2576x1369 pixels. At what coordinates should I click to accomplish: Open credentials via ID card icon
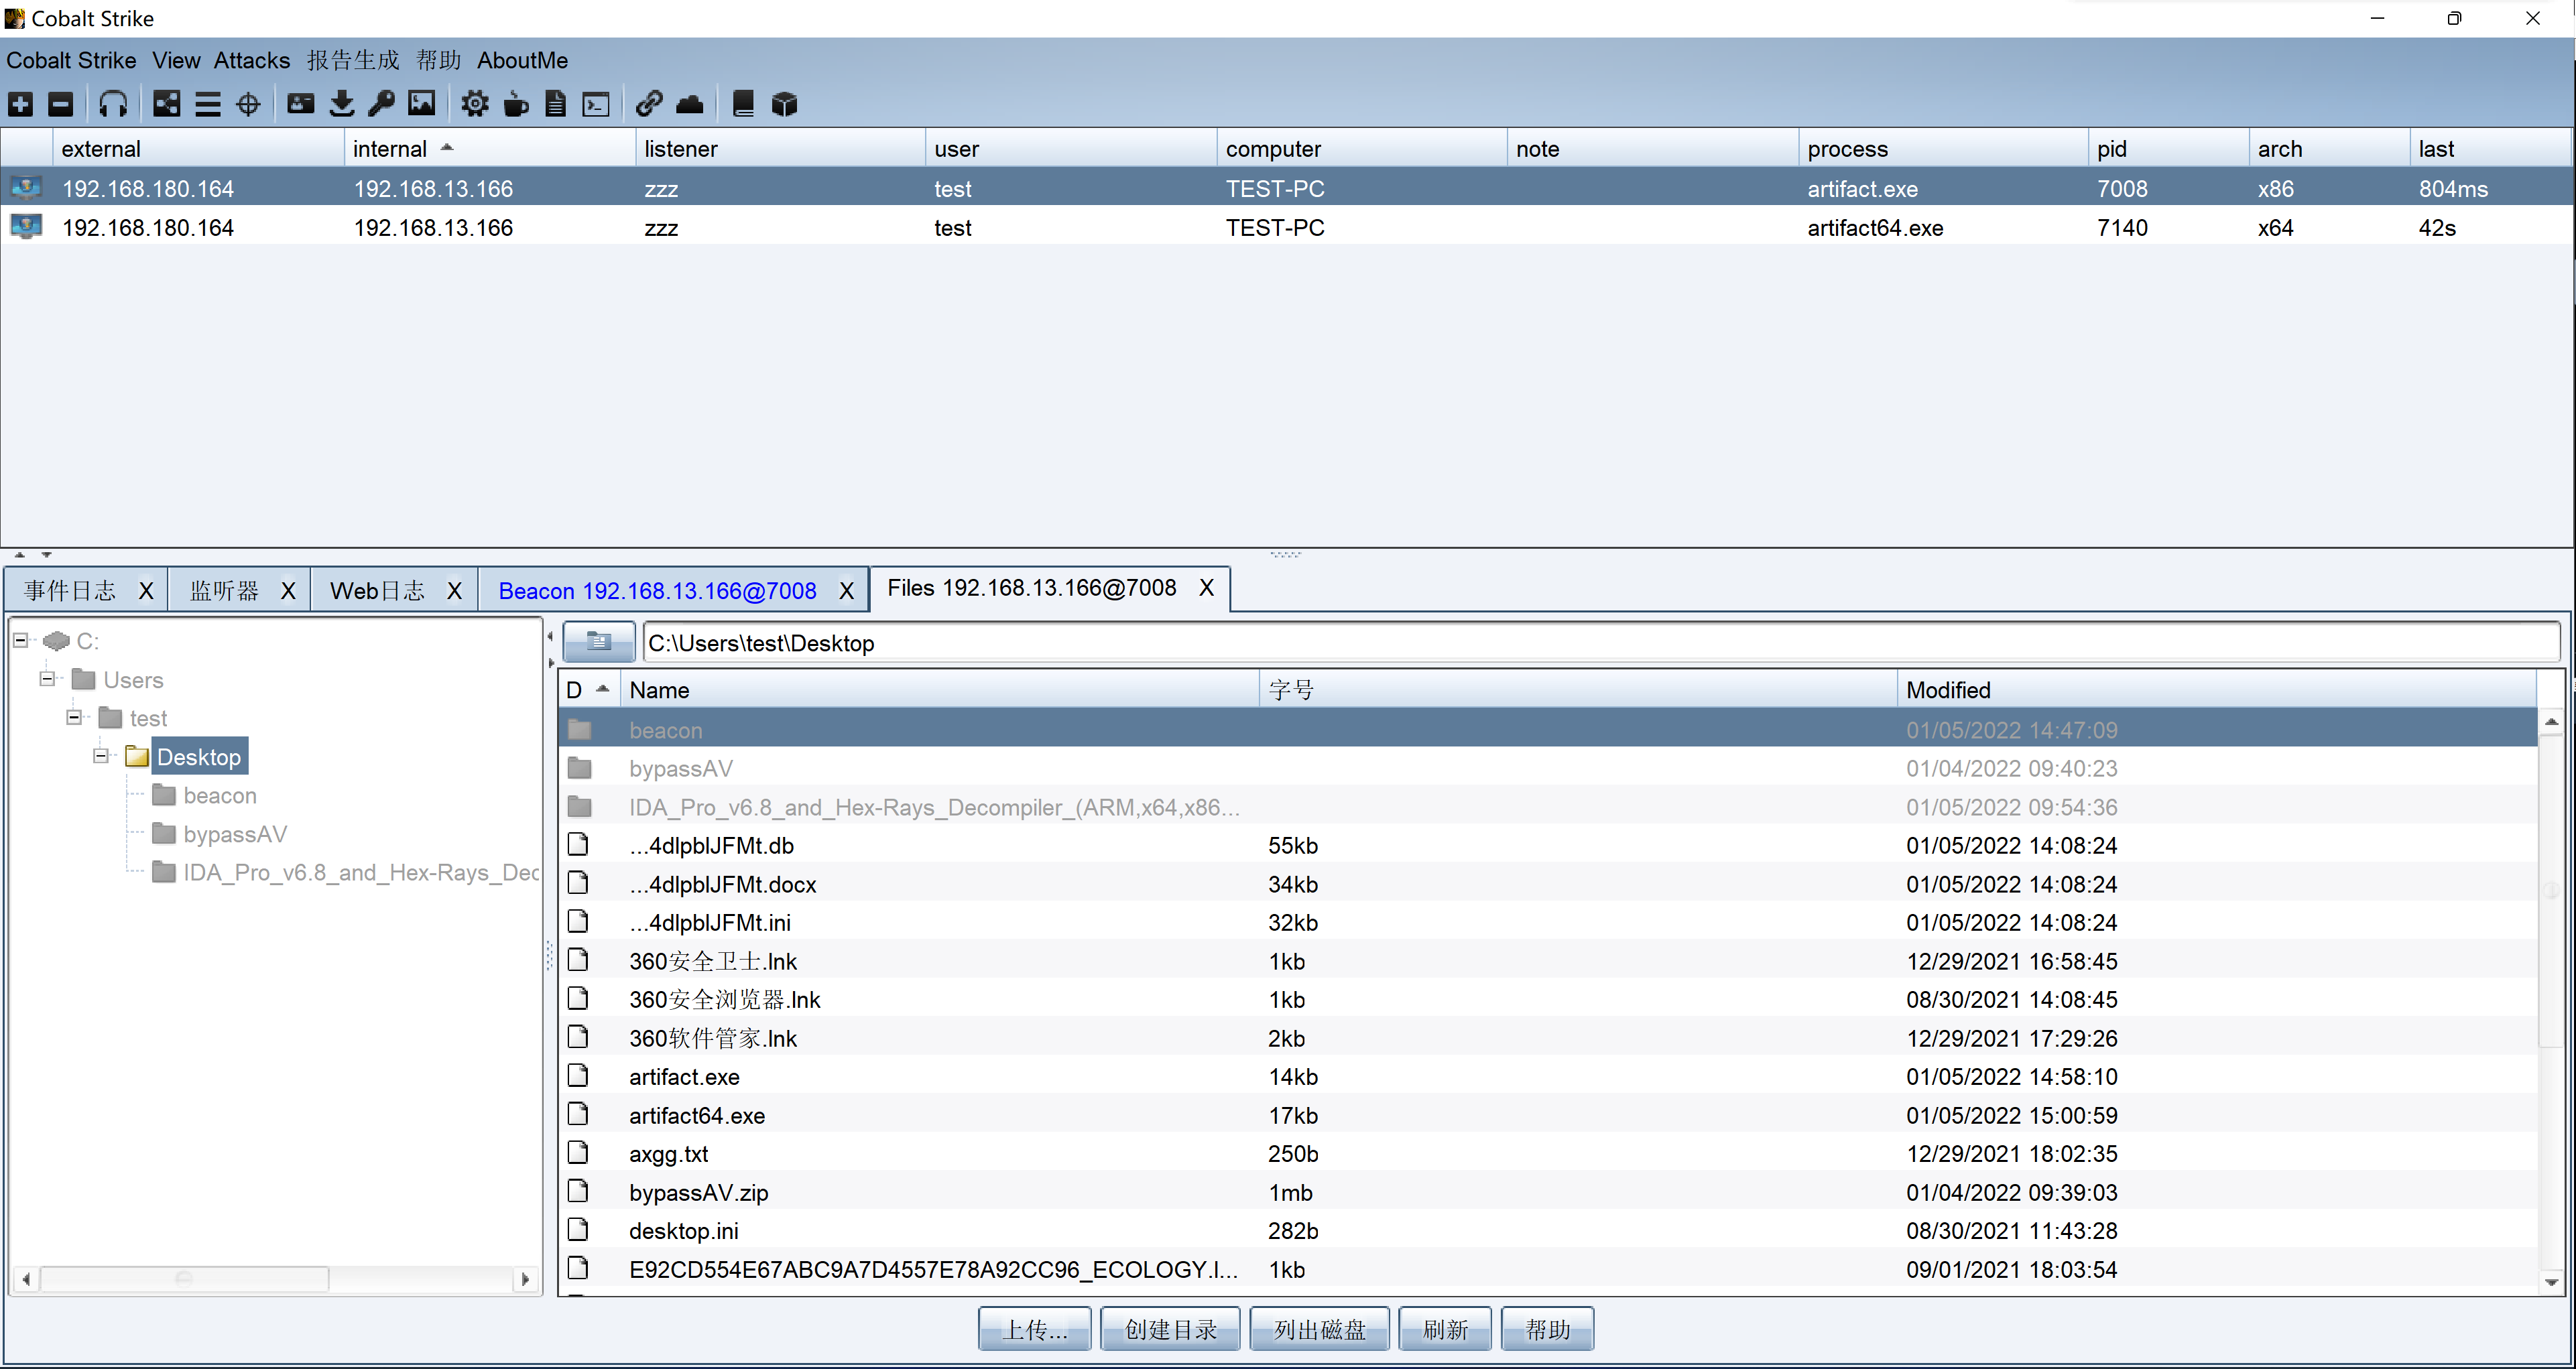pos(300,104)
